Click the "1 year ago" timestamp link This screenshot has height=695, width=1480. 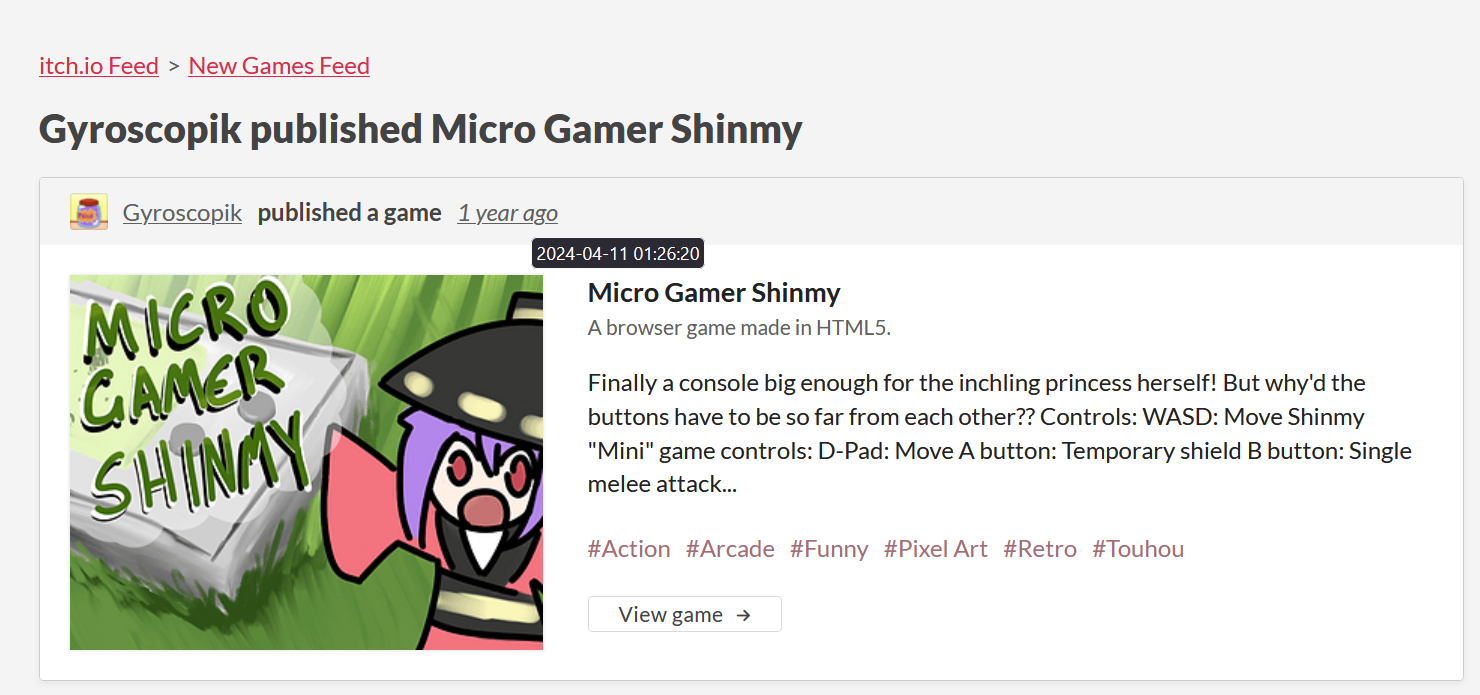507,212
